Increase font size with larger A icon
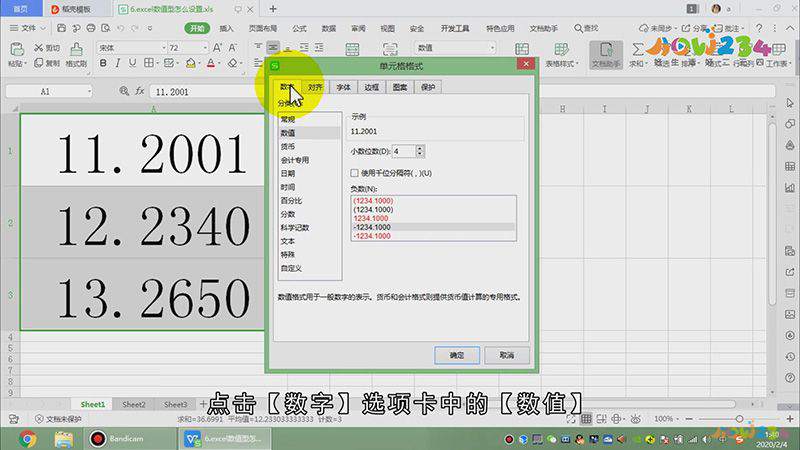This screenshot has height=450, width=800. (217, 47)
